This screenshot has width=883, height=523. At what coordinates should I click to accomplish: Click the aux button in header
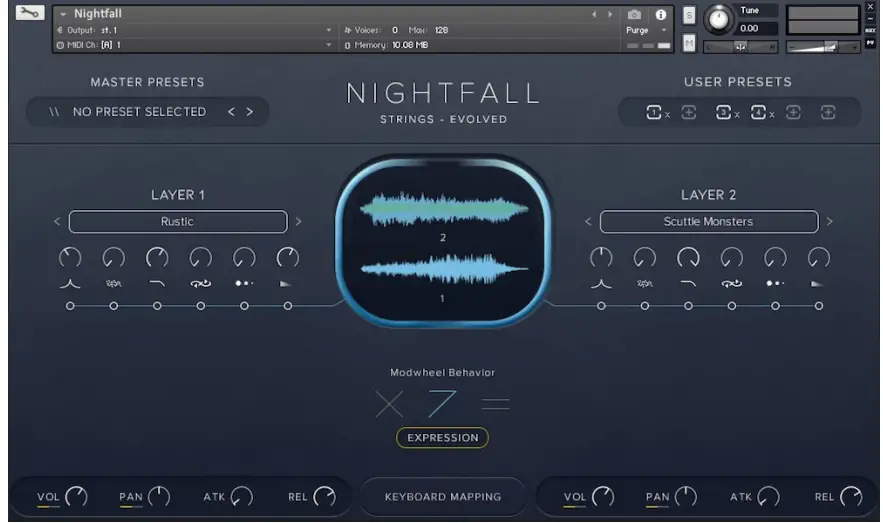pyautogui.click(x=871, y=30)
